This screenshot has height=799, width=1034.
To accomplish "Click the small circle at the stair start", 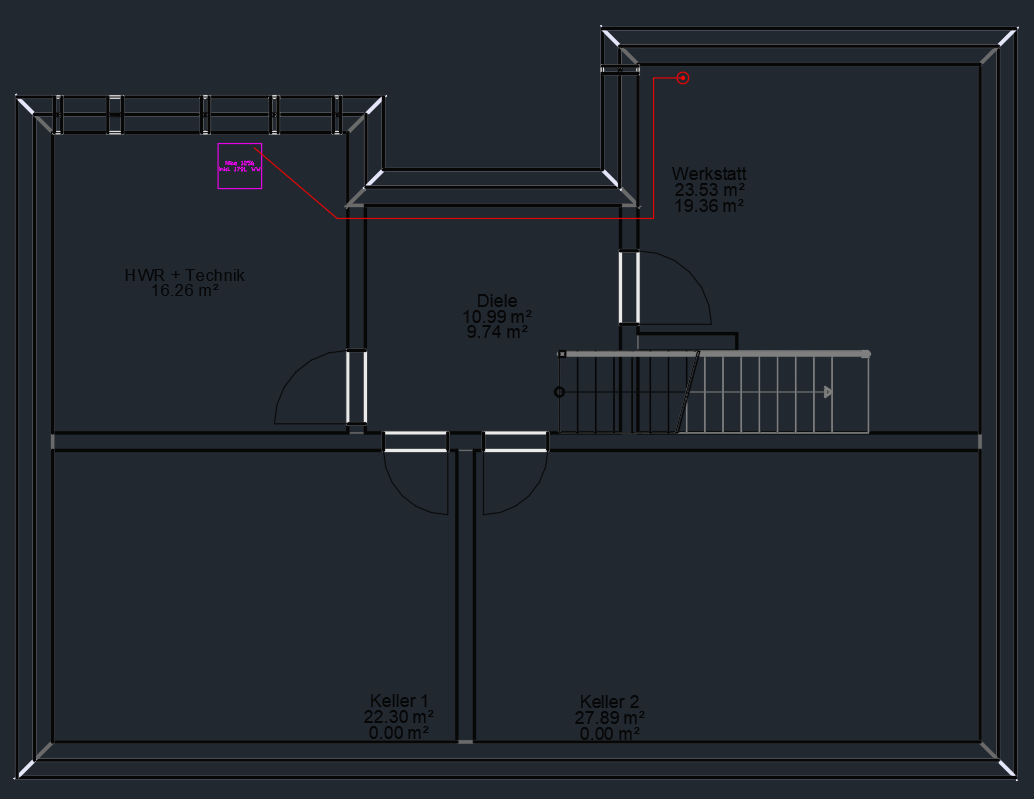I will 560,392.
